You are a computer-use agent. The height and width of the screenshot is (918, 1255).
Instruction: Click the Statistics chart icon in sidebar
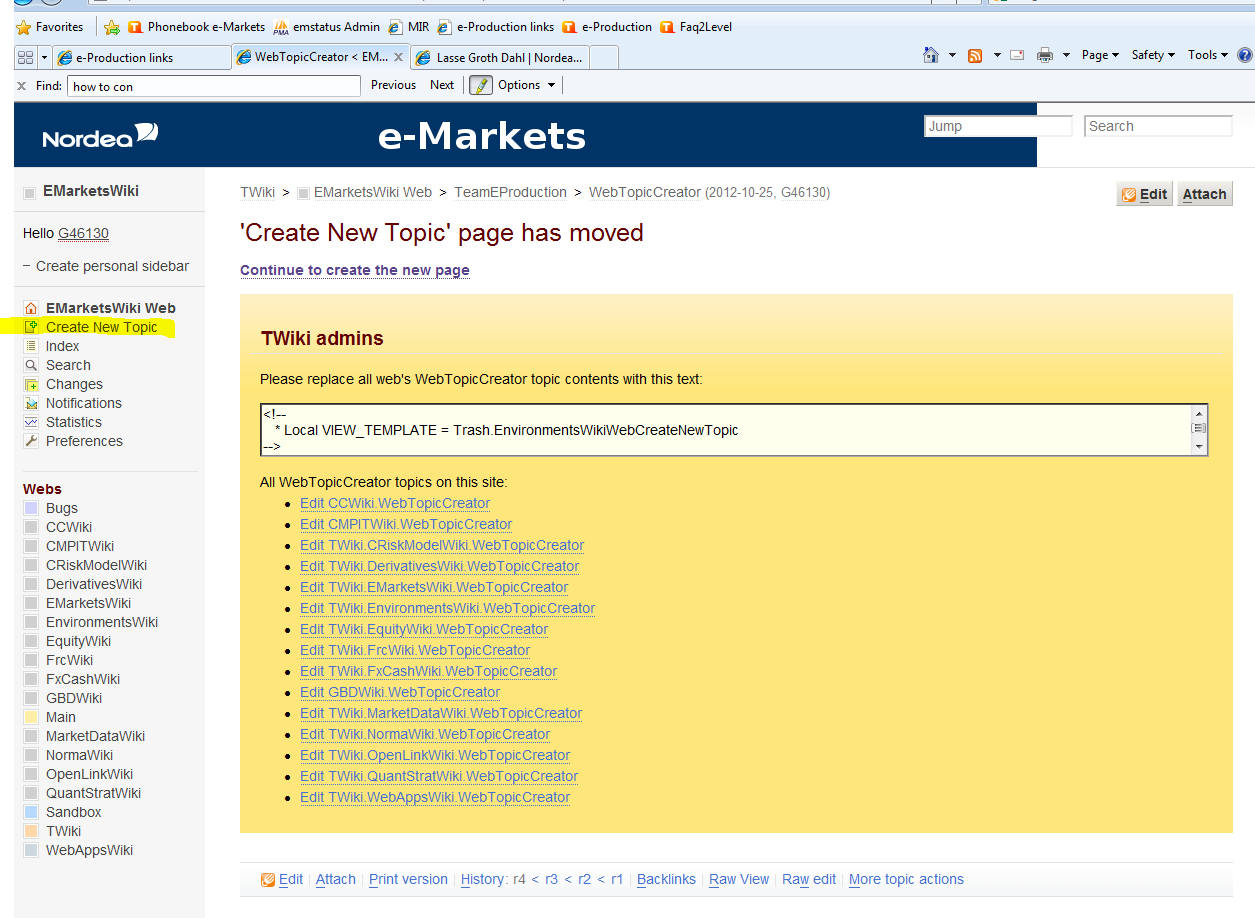[x=31, y=422]
